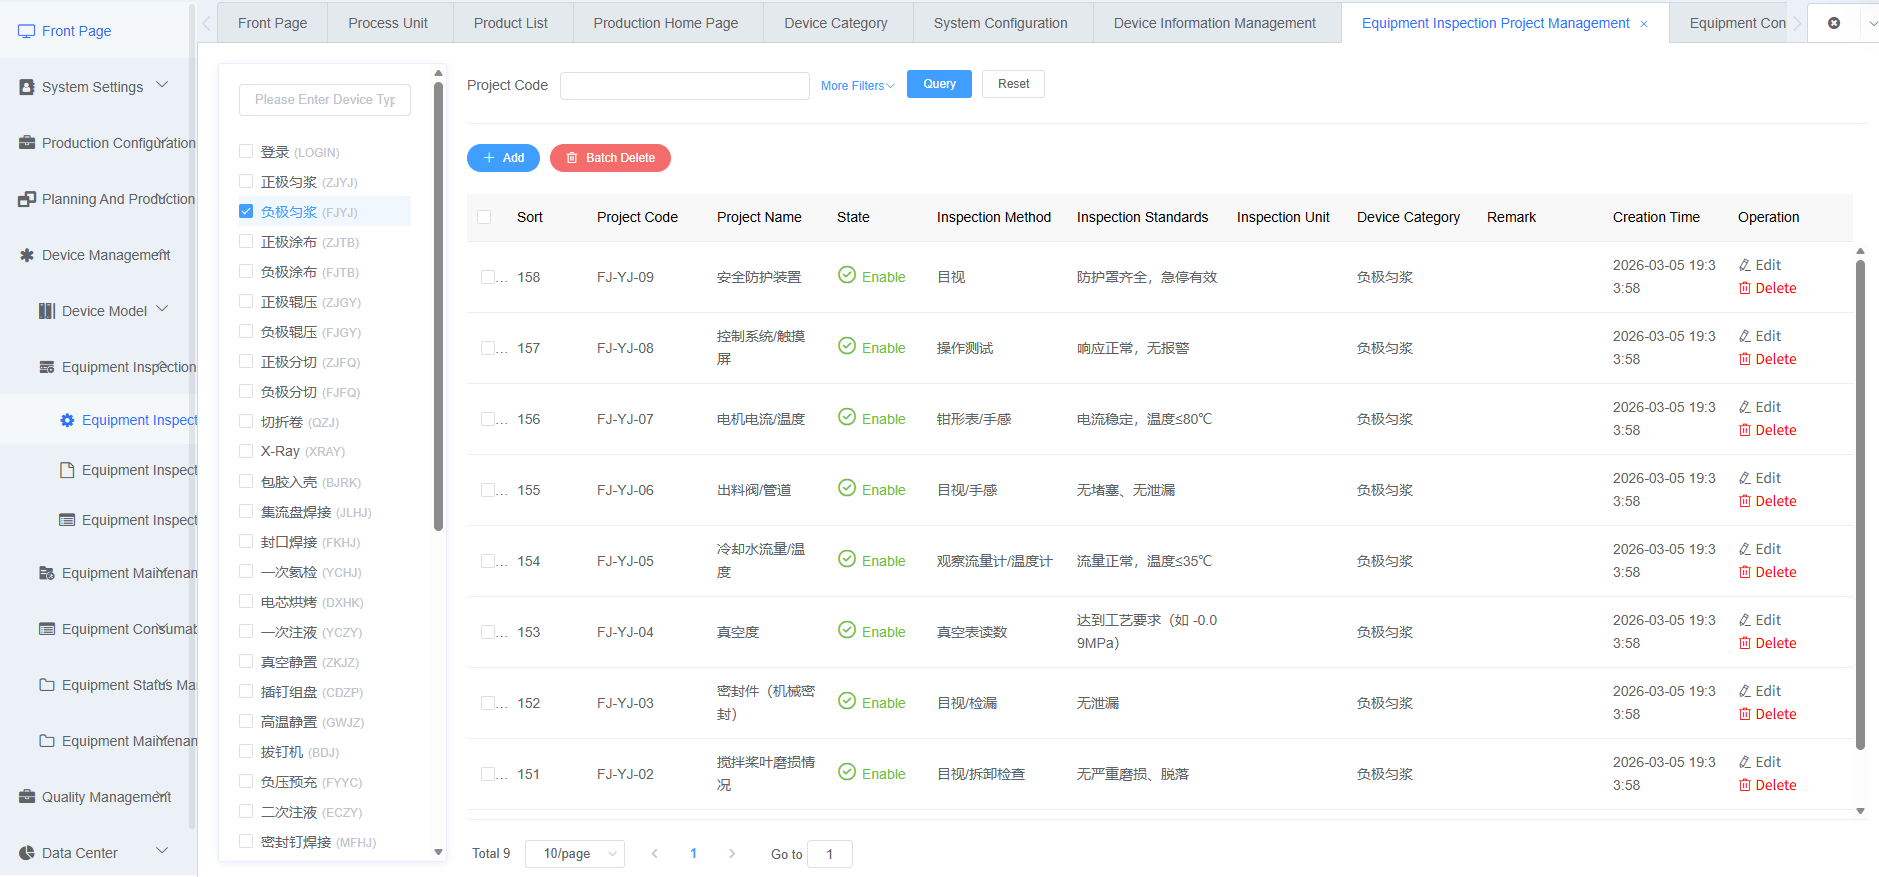Switch to Process Unit tab
Viewport: 1879px width, 877px height.
point(388,23)
